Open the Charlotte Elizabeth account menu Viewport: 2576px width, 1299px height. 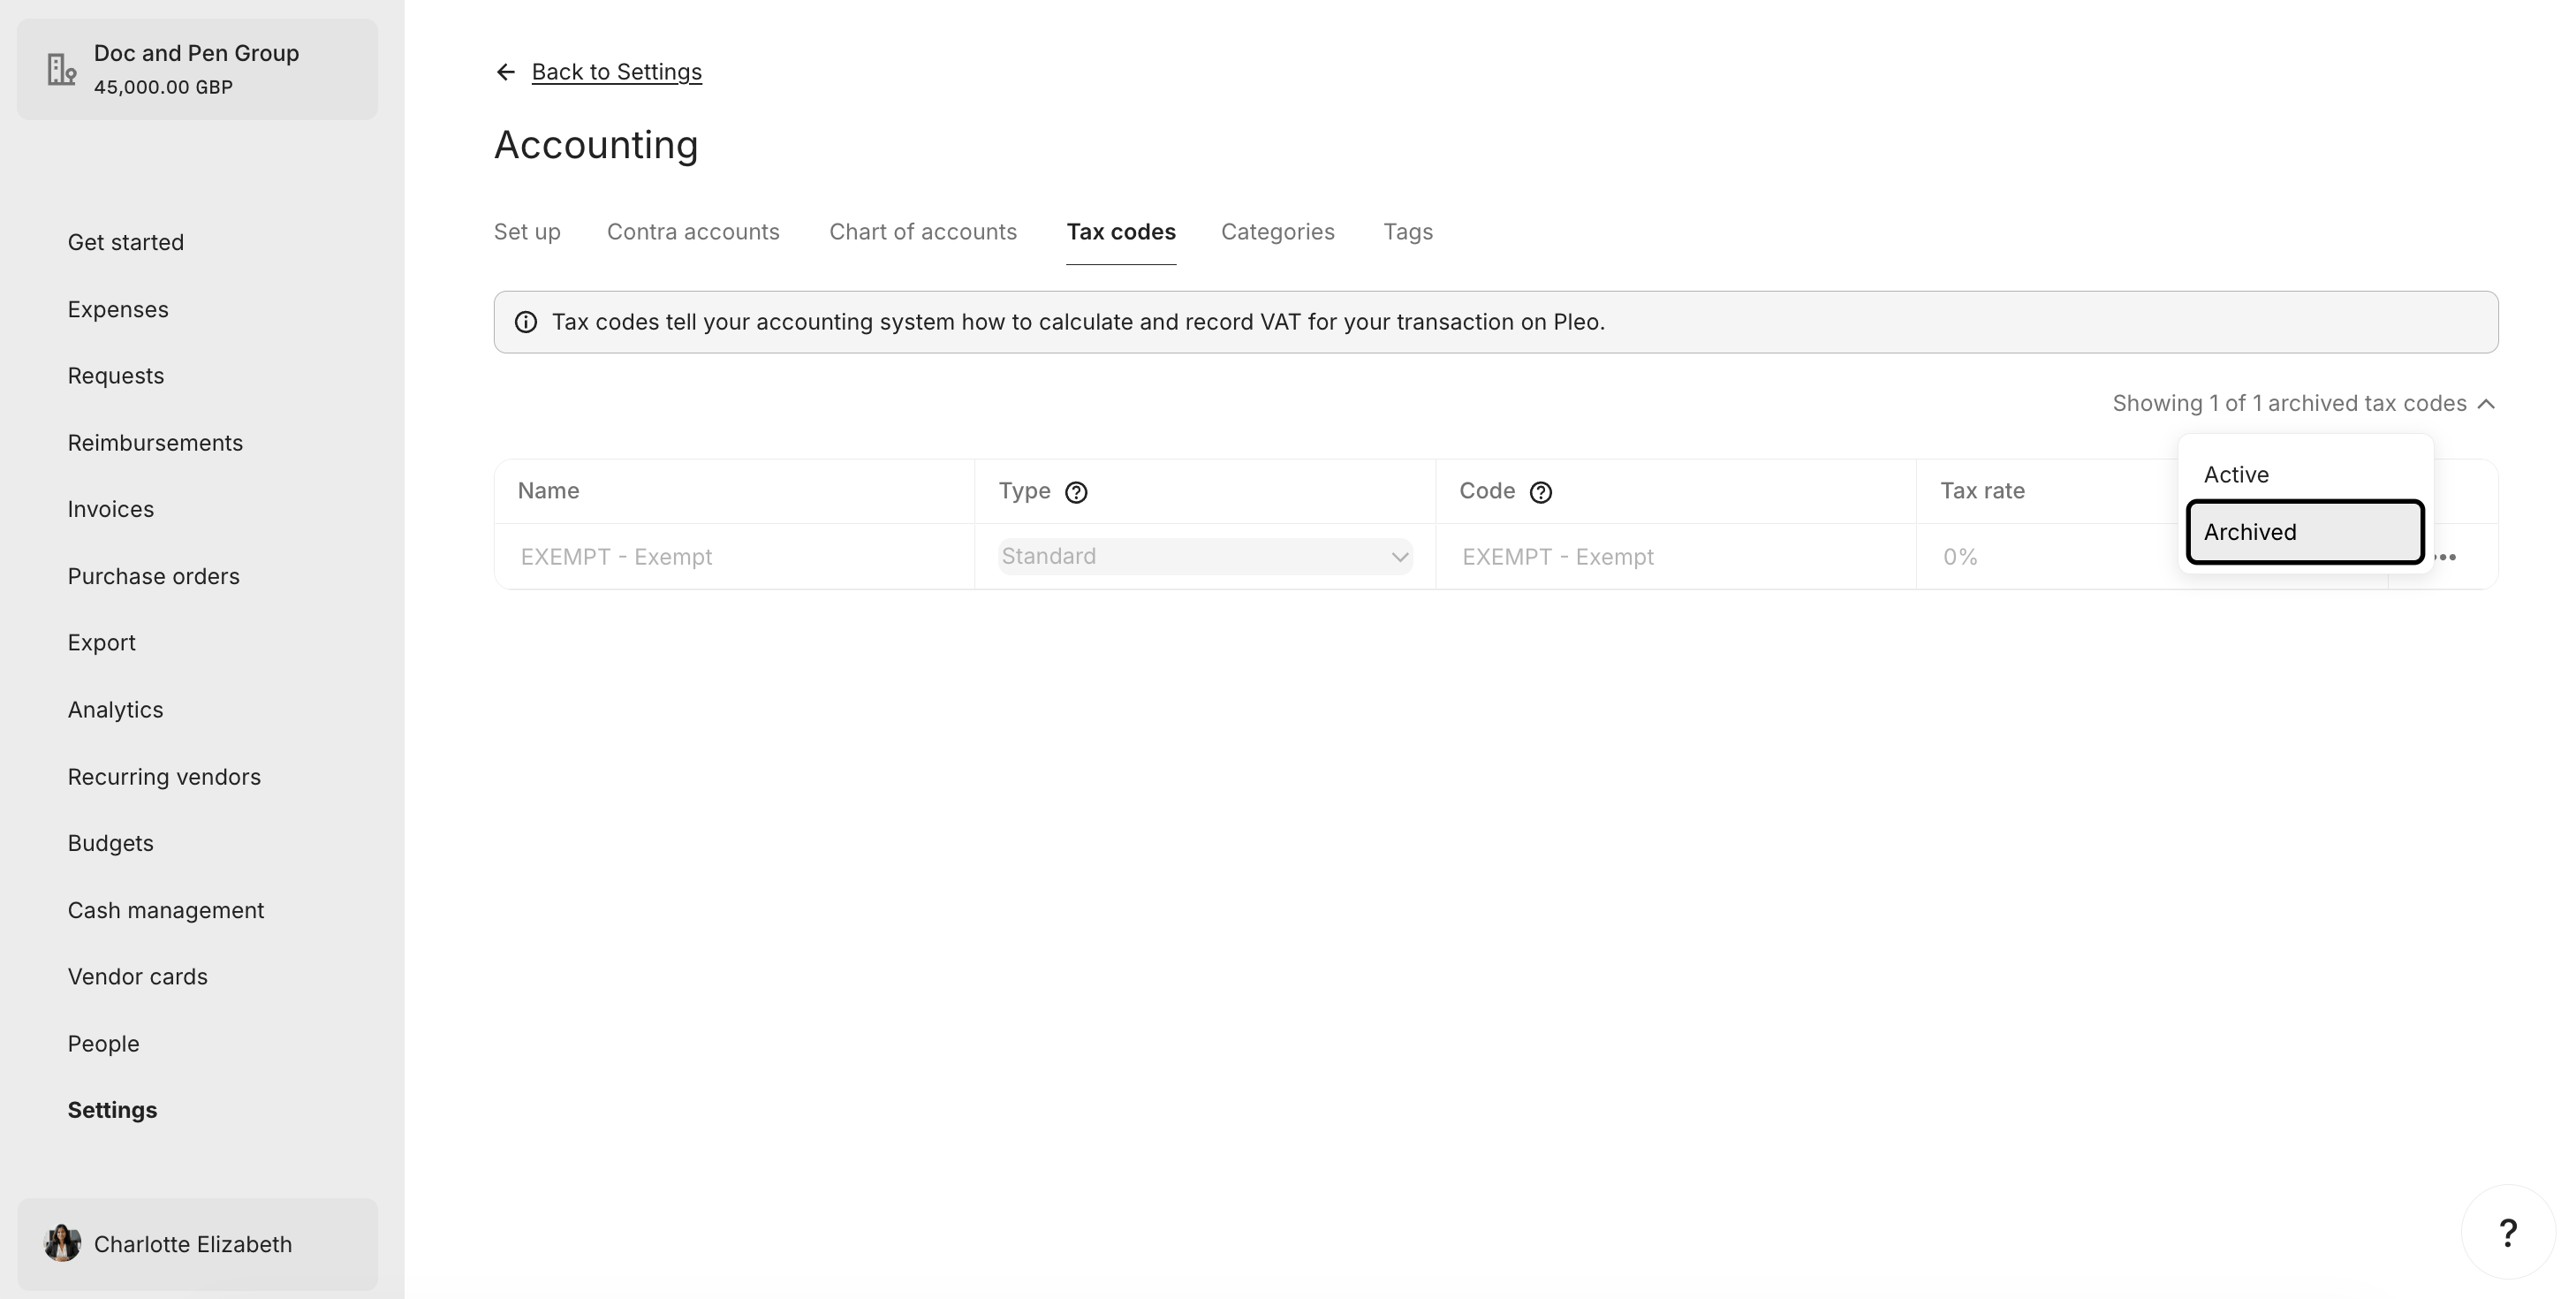pos(197,1244)
